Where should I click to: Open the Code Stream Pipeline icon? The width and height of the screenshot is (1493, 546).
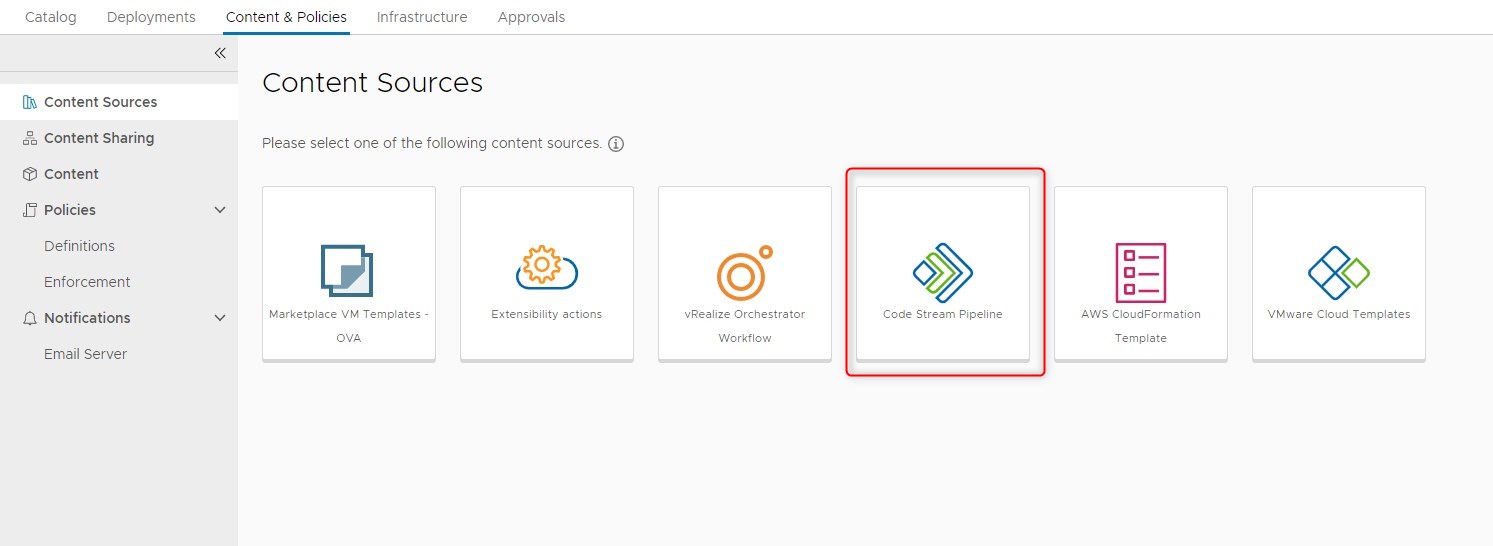pos(942,272)
